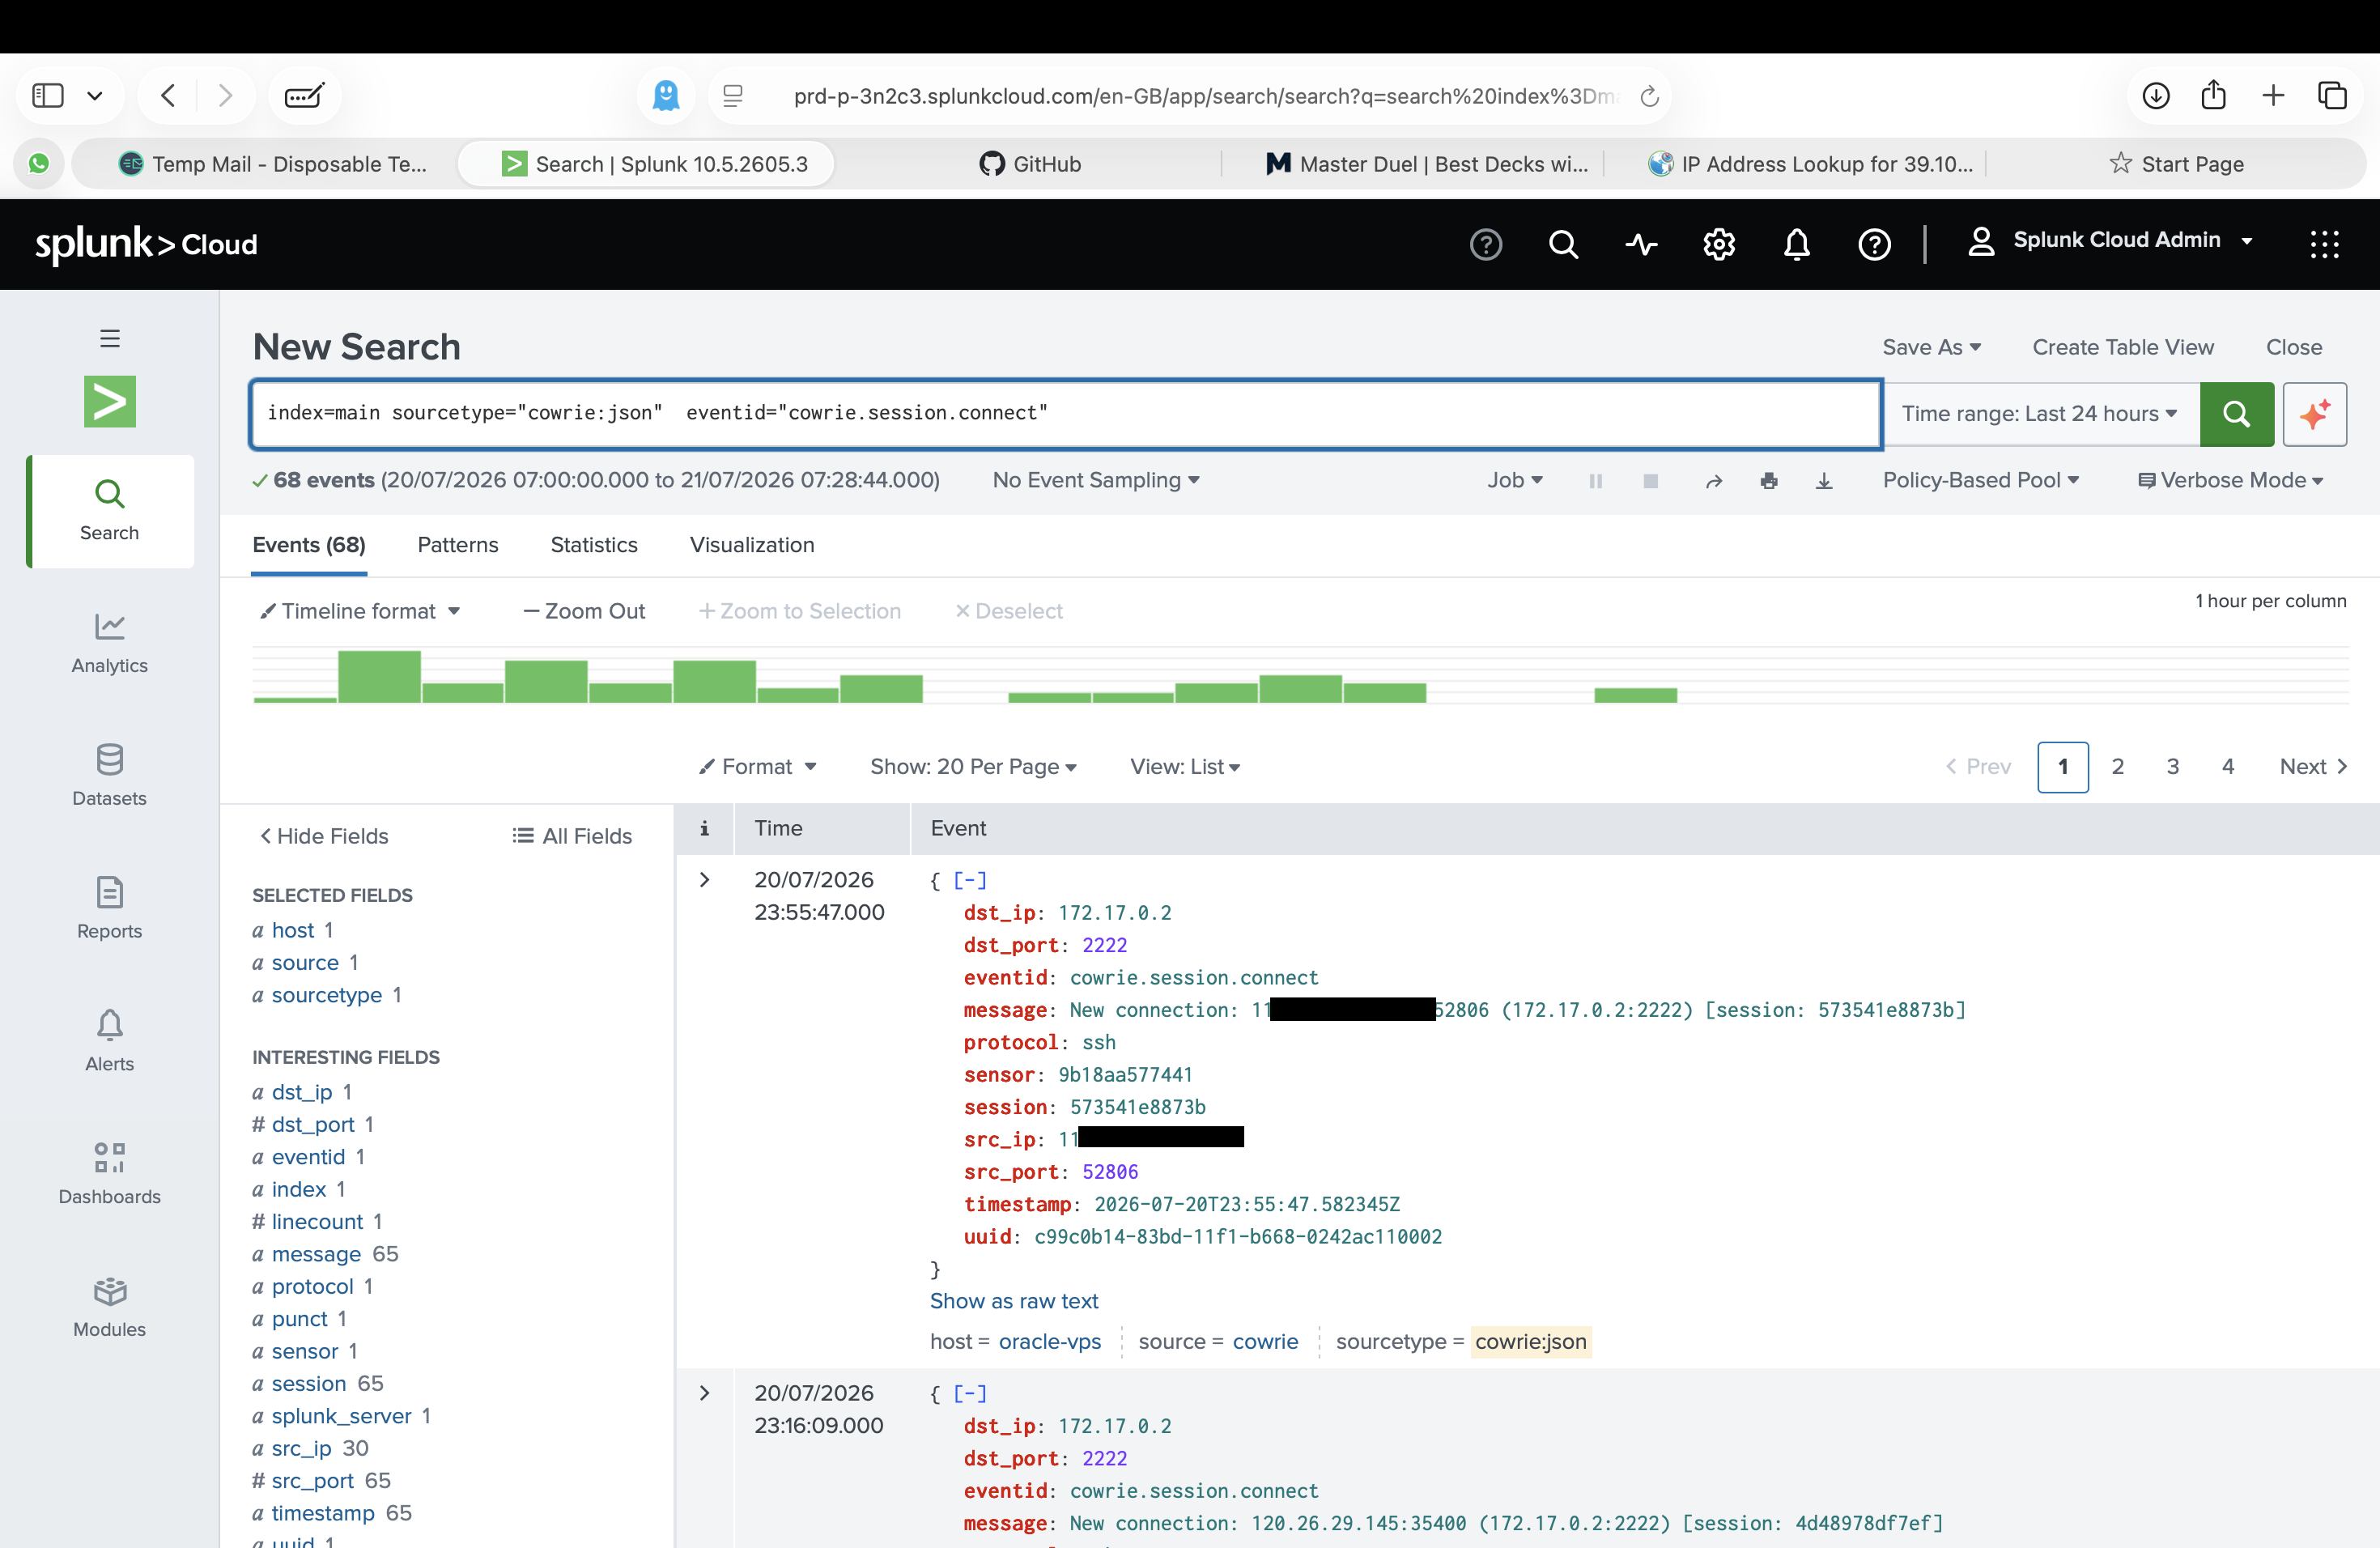Open All Fields list
The width and height of the screenshot is (2380, 1548).
pos(572,837)
